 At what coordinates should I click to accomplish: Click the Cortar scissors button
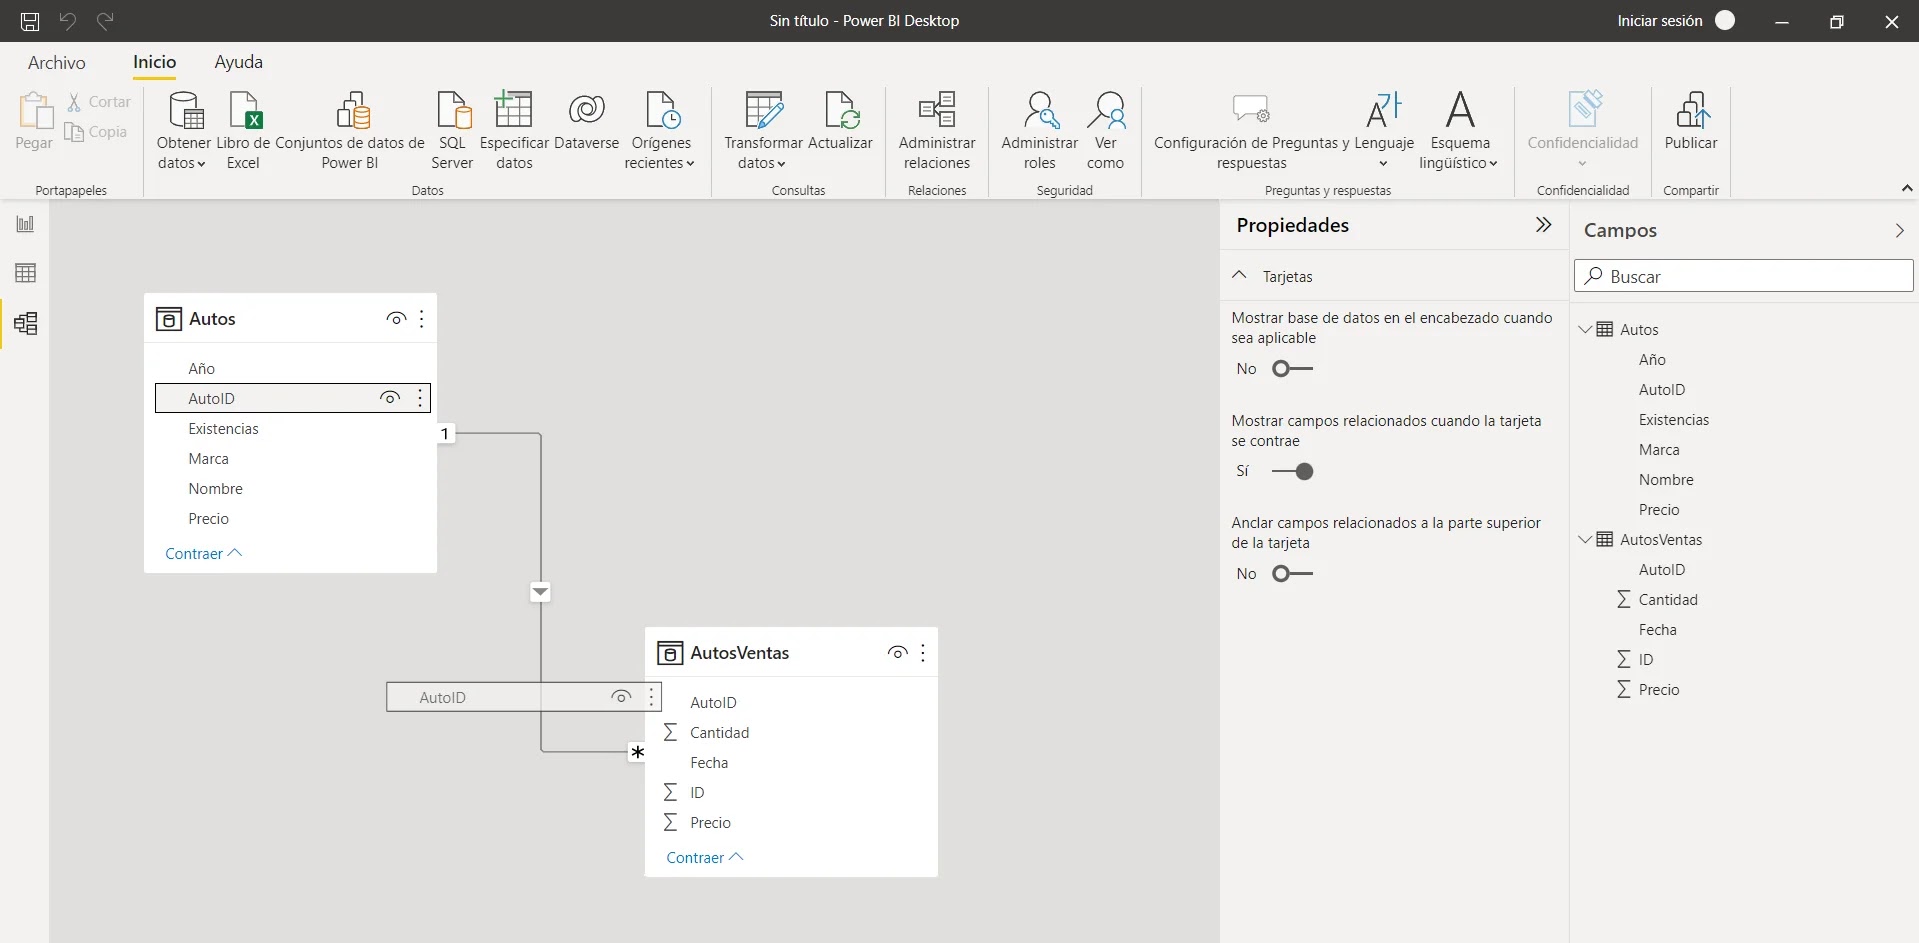tap(98, 102)
